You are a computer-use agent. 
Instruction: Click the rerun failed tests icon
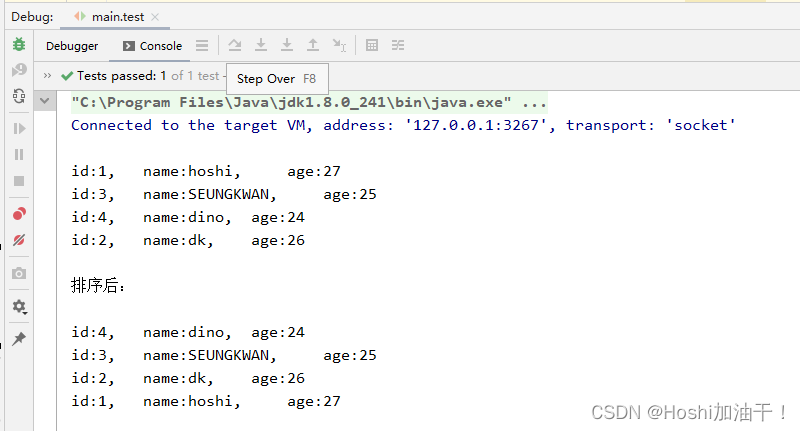tap(19, 69)
